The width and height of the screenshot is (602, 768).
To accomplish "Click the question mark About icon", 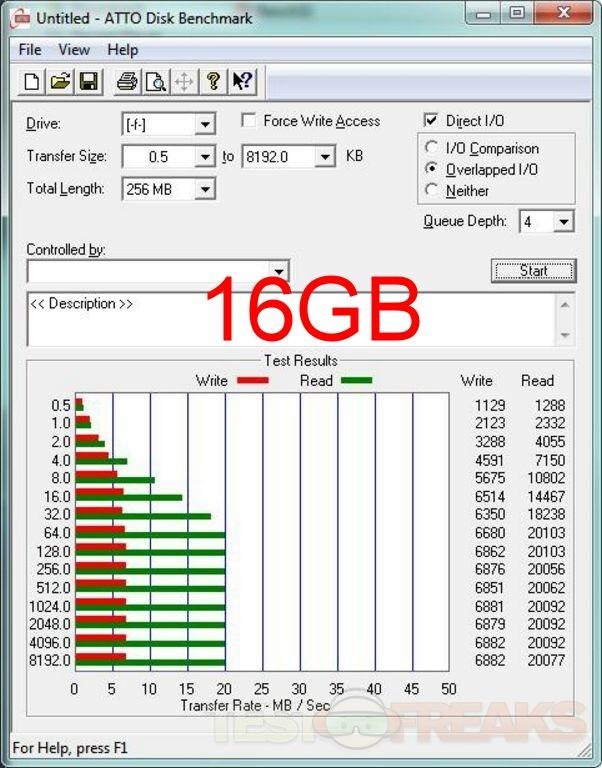I will coord(212,82).
